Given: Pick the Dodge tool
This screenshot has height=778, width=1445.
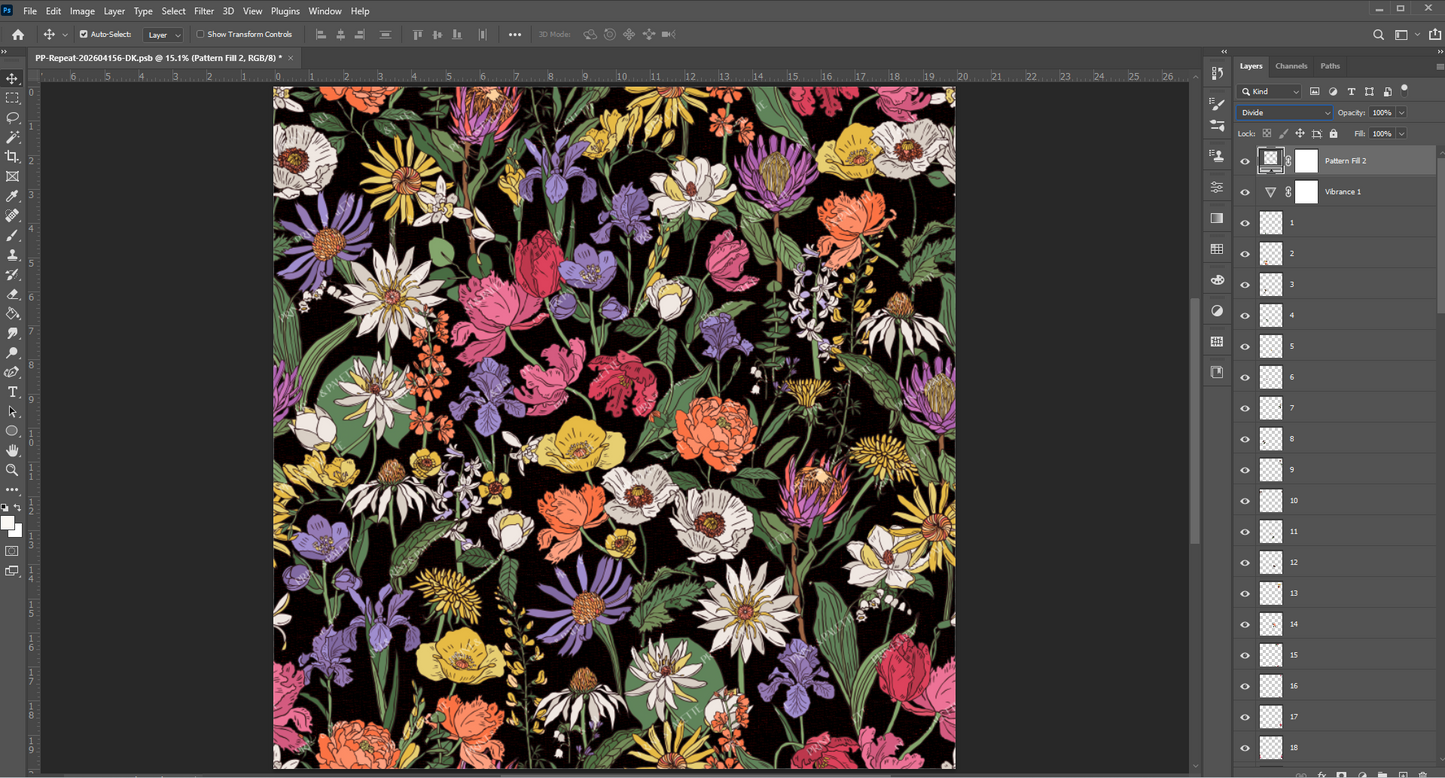Looking at the screenshot, I should [x=12, y=353].
